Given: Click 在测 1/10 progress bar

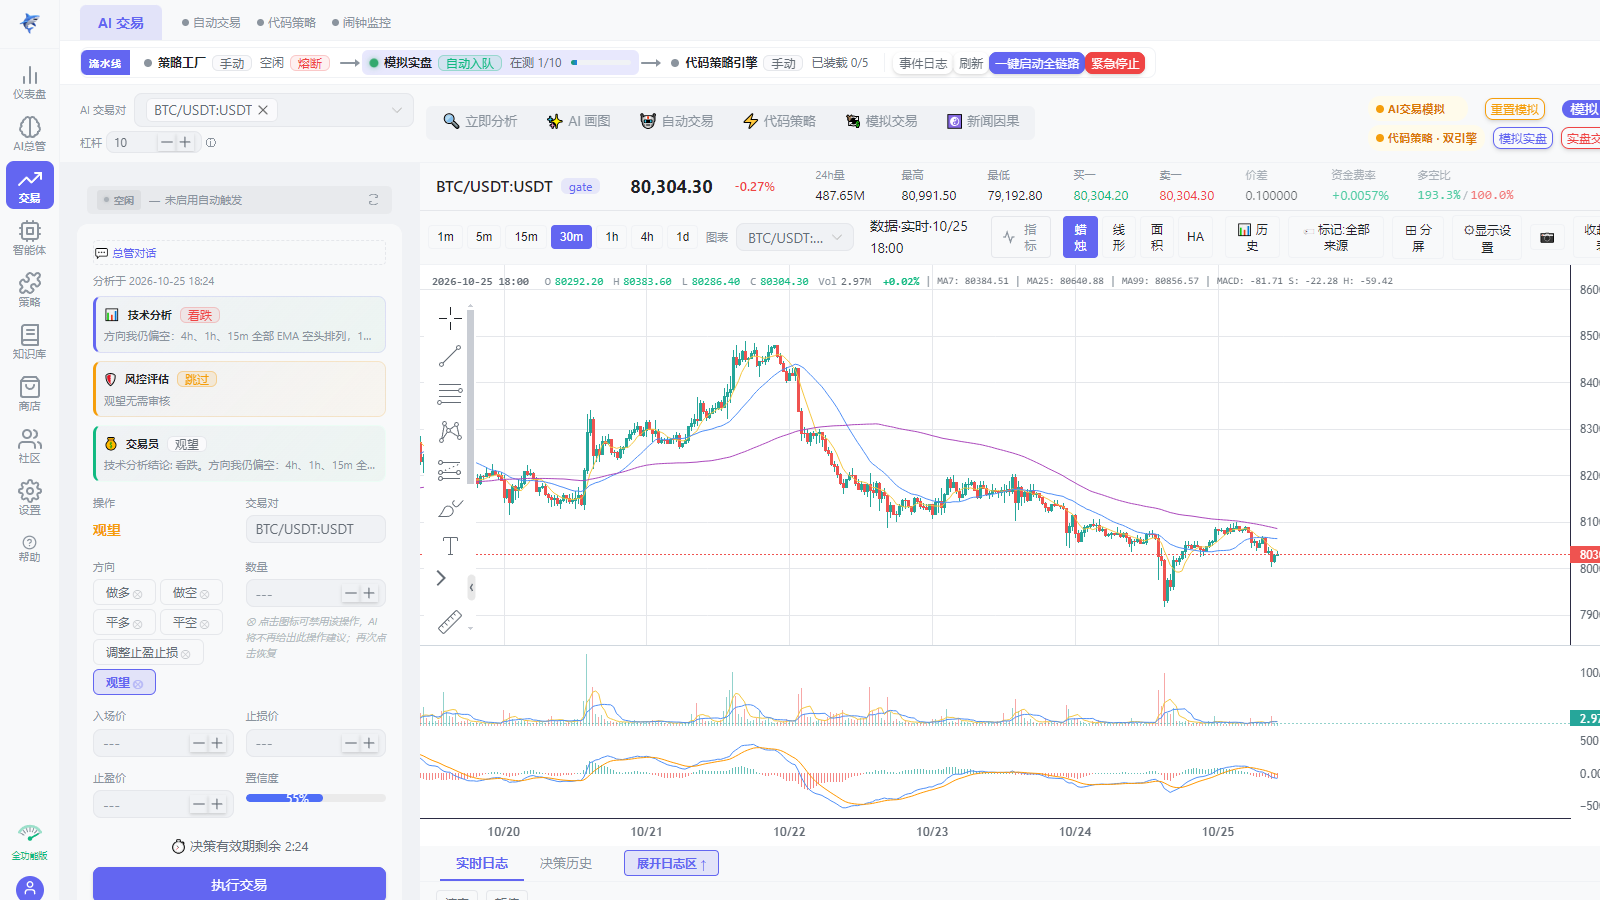Looking at the screenshot, I should click(602, 62).
